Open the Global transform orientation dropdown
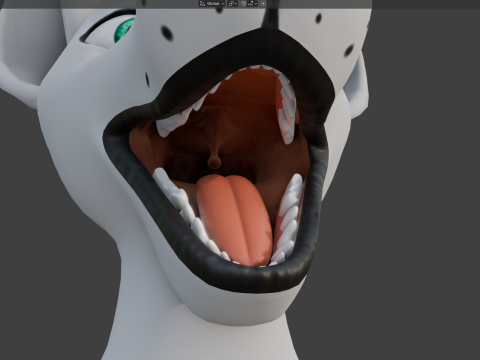This screenshot has height=360, width=480. (x=212, y=4)
